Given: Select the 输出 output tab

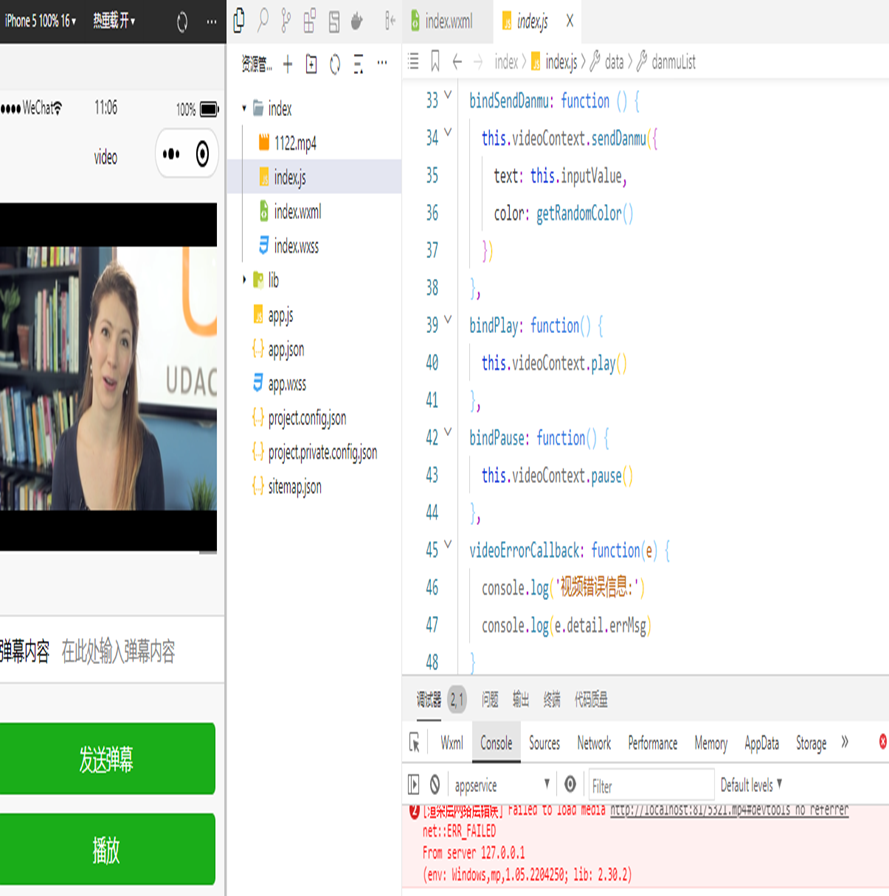Looking at the screenshot, I should coord(520,699).
